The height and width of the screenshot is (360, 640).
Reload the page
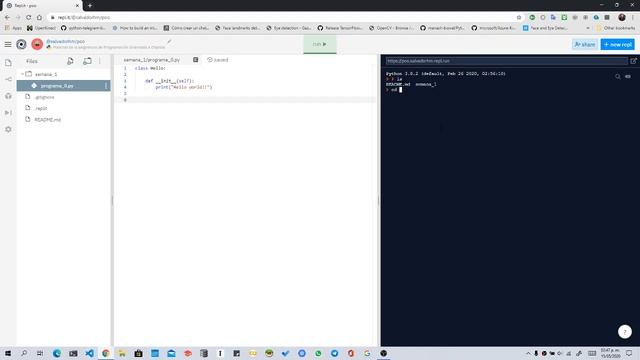29,18
